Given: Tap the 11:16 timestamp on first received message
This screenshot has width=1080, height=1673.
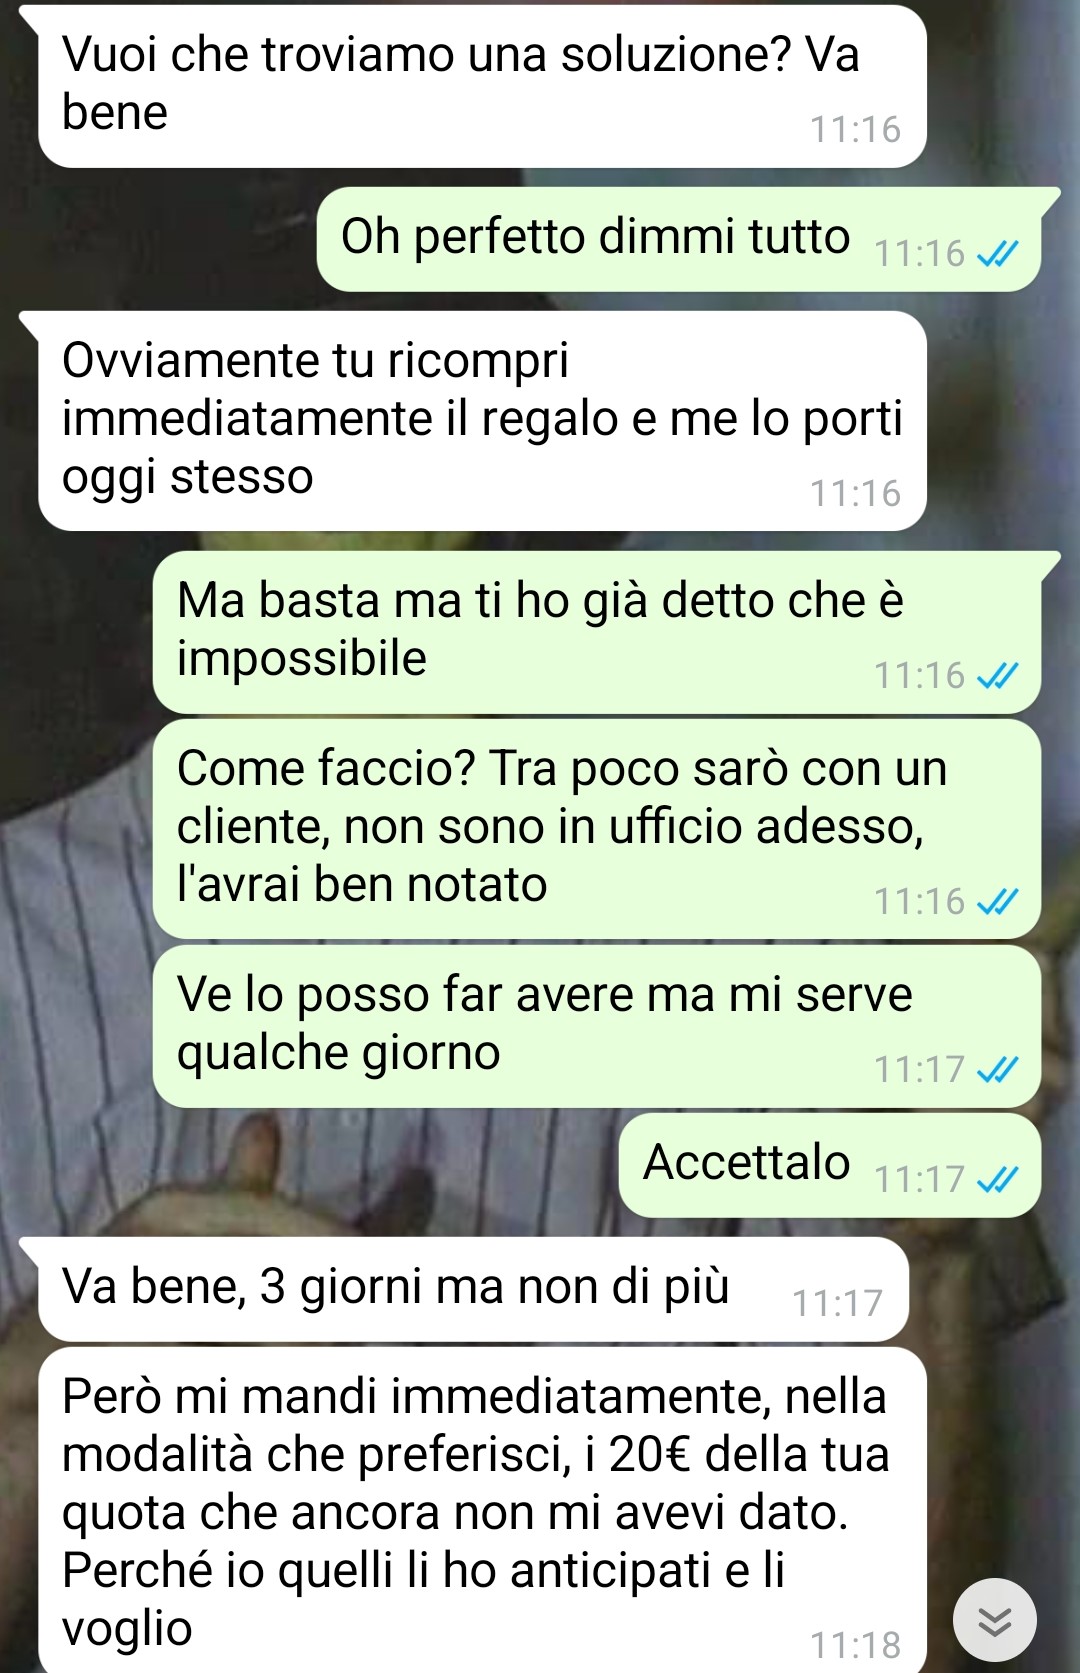Looking at the screenshot, I should [855, 130].
